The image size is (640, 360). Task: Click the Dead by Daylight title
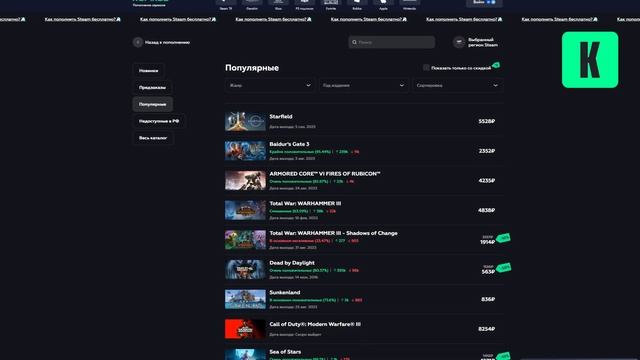[292, 263]
